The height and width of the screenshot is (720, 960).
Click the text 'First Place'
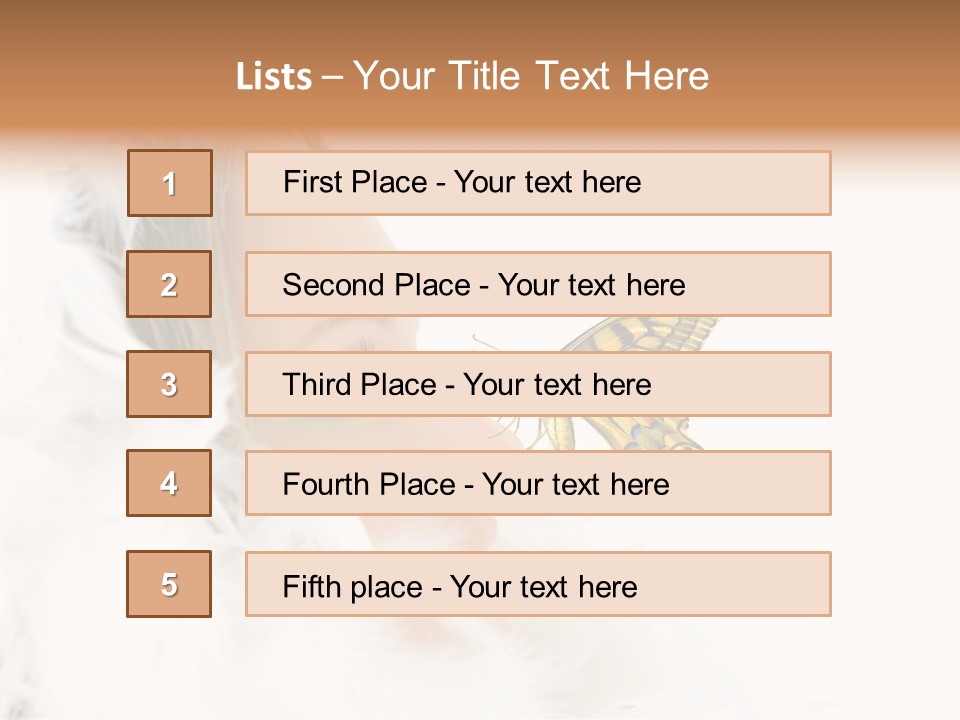pos(355,182)
